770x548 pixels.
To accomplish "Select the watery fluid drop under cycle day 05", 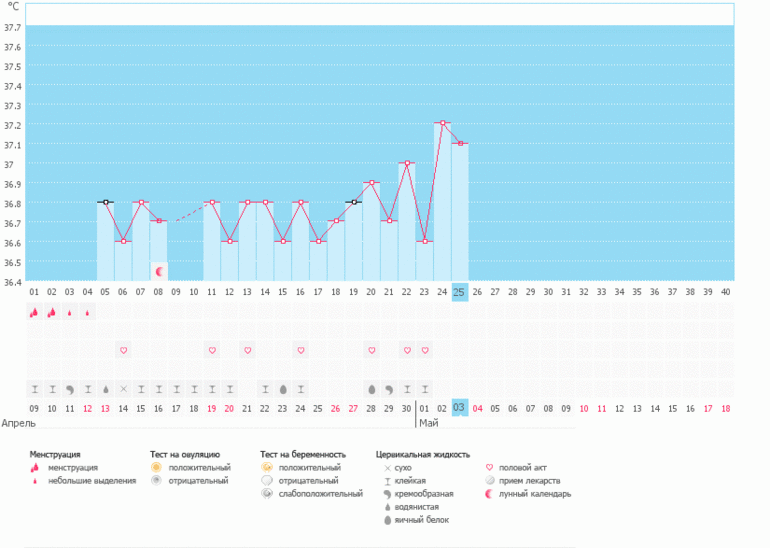I will (x=106, y=390).
